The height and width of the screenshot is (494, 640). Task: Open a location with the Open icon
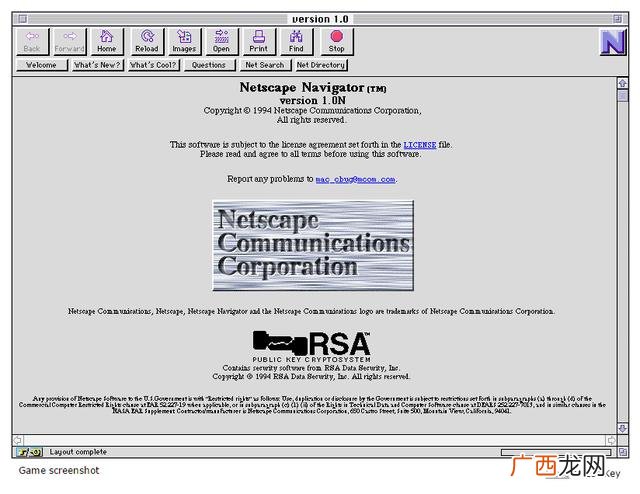click(x=222, y=41)
